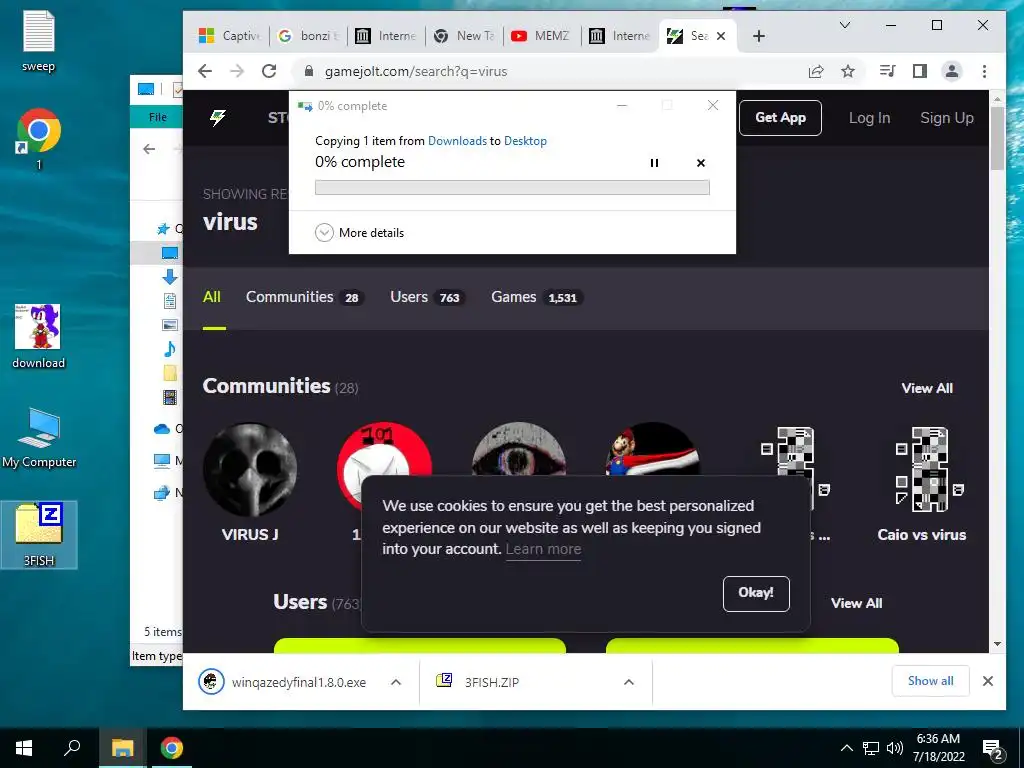
Task: Open the media control icon in Chrome
Action: pyautogui.click(x=888, y=71)
